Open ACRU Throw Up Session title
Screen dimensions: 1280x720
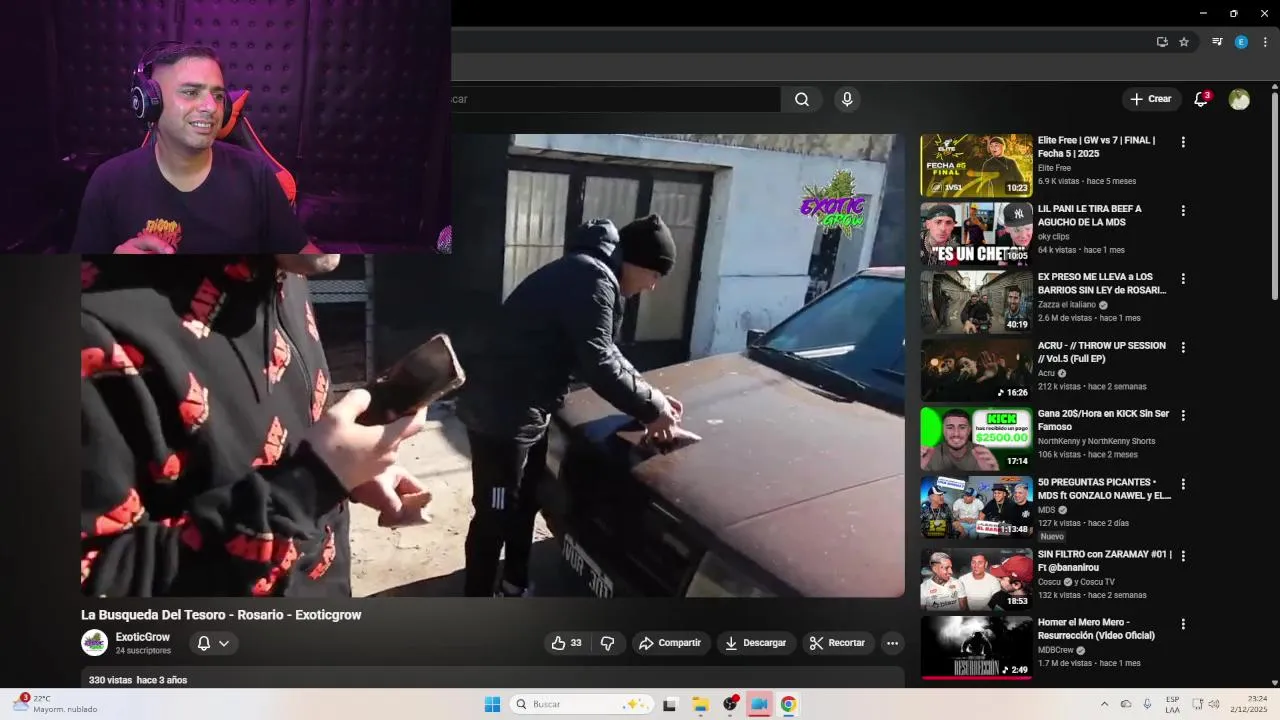click(1101, 352)
